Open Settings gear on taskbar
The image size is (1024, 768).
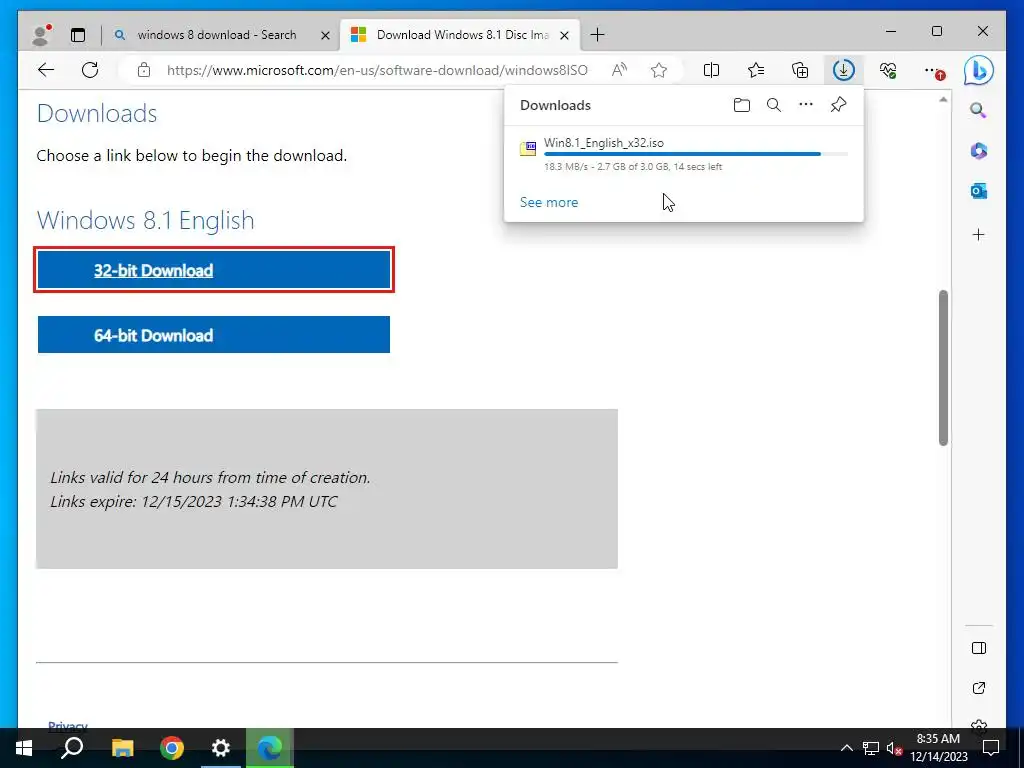point(221,748)
